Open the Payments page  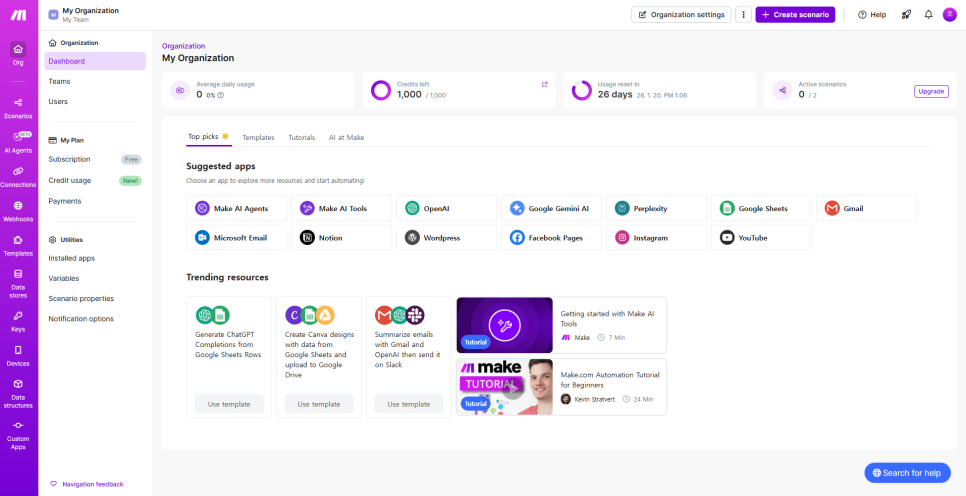pyautogui.click(x=95, y=201)
